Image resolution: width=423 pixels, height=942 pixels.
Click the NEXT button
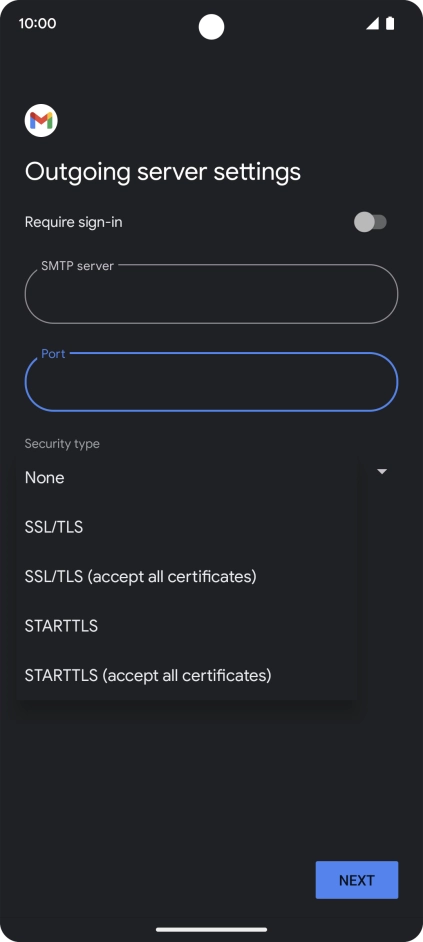point(357,880)
